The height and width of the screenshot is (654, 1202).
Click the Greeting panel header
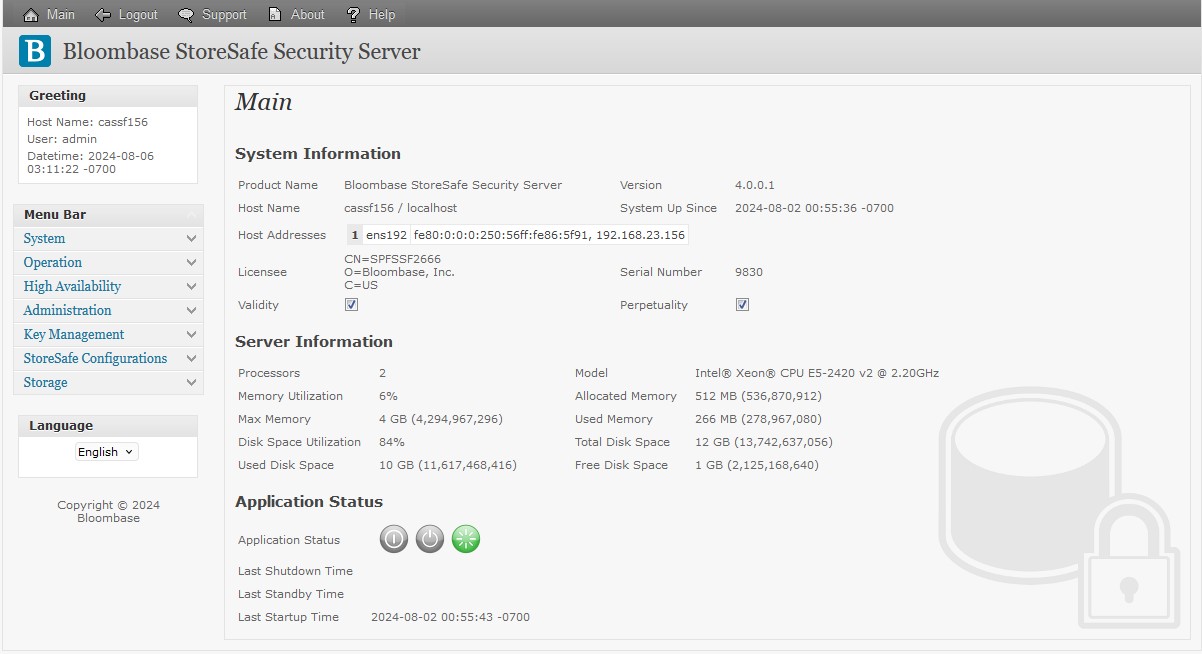coord(108,96)
